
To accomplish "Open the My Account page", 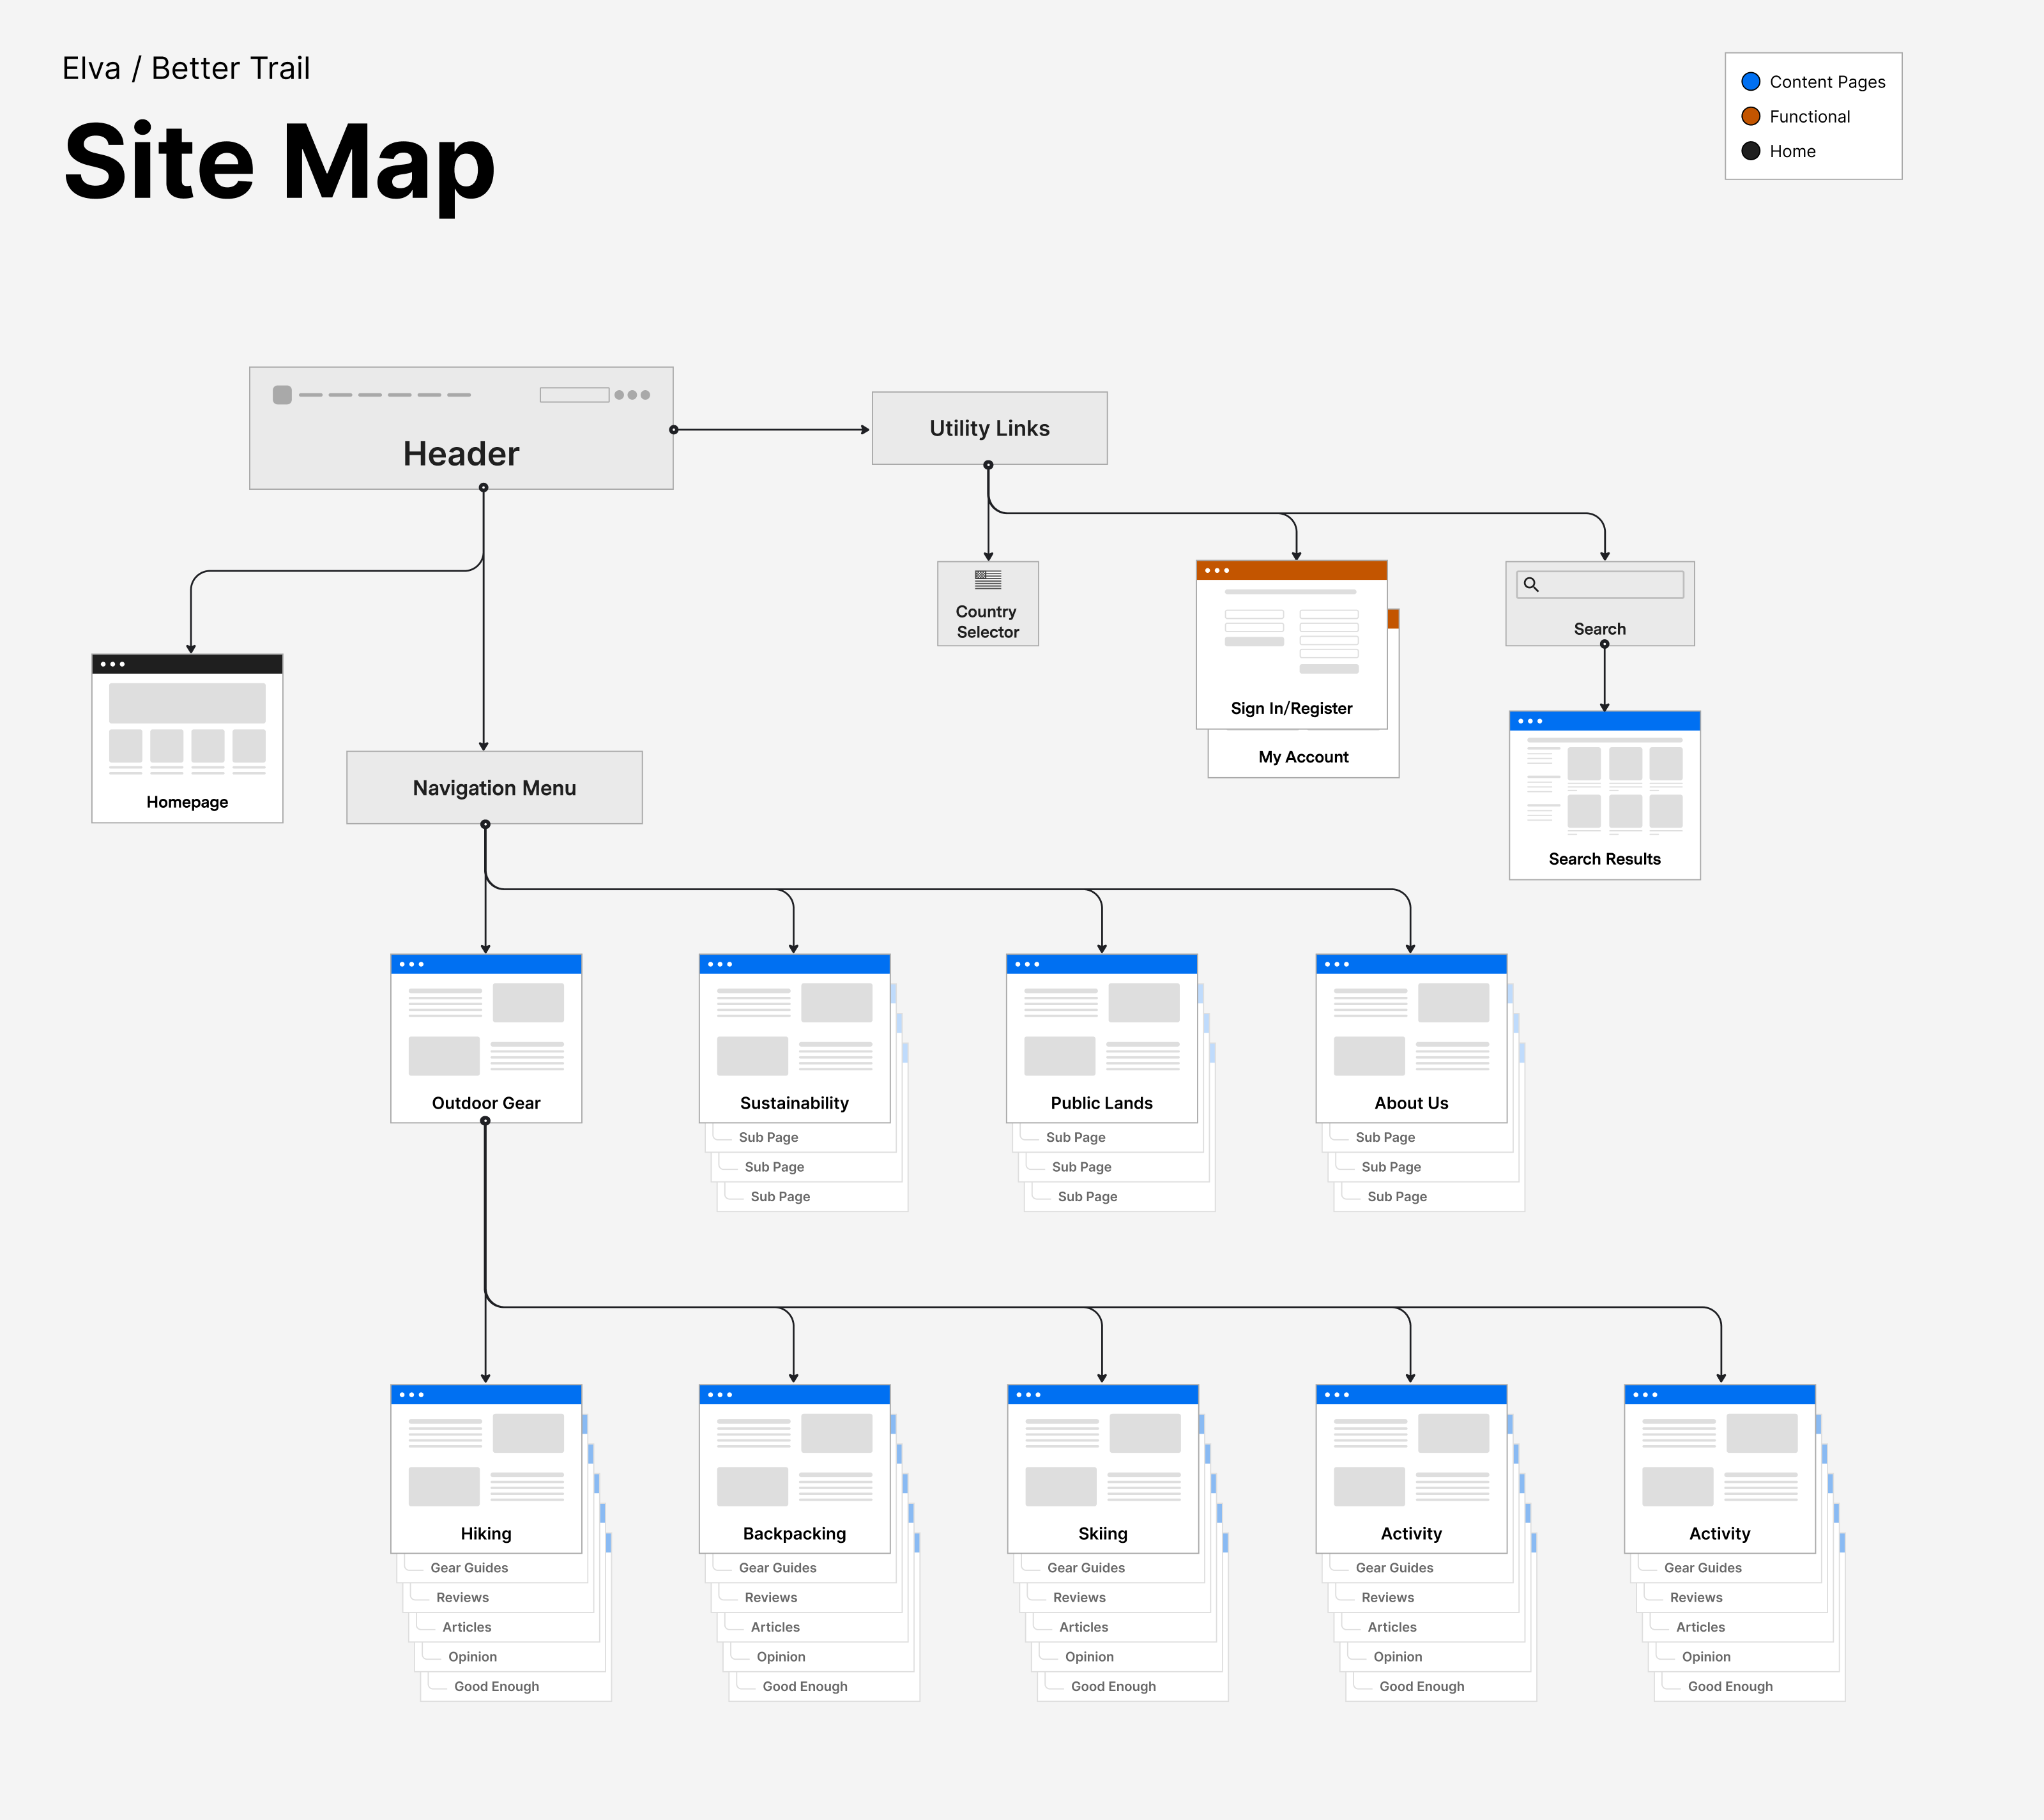I will click(1303, 757).
